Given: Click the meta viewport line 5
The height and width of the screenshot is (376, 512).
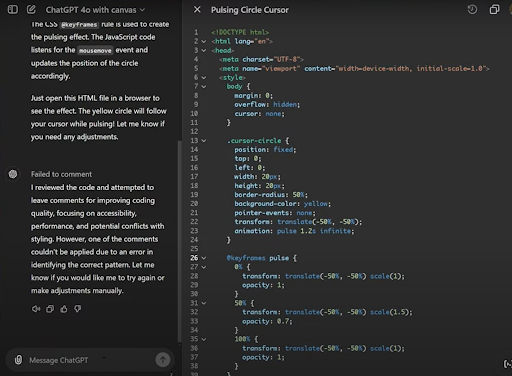Looking at the screenshot, I should click(354, 68).
